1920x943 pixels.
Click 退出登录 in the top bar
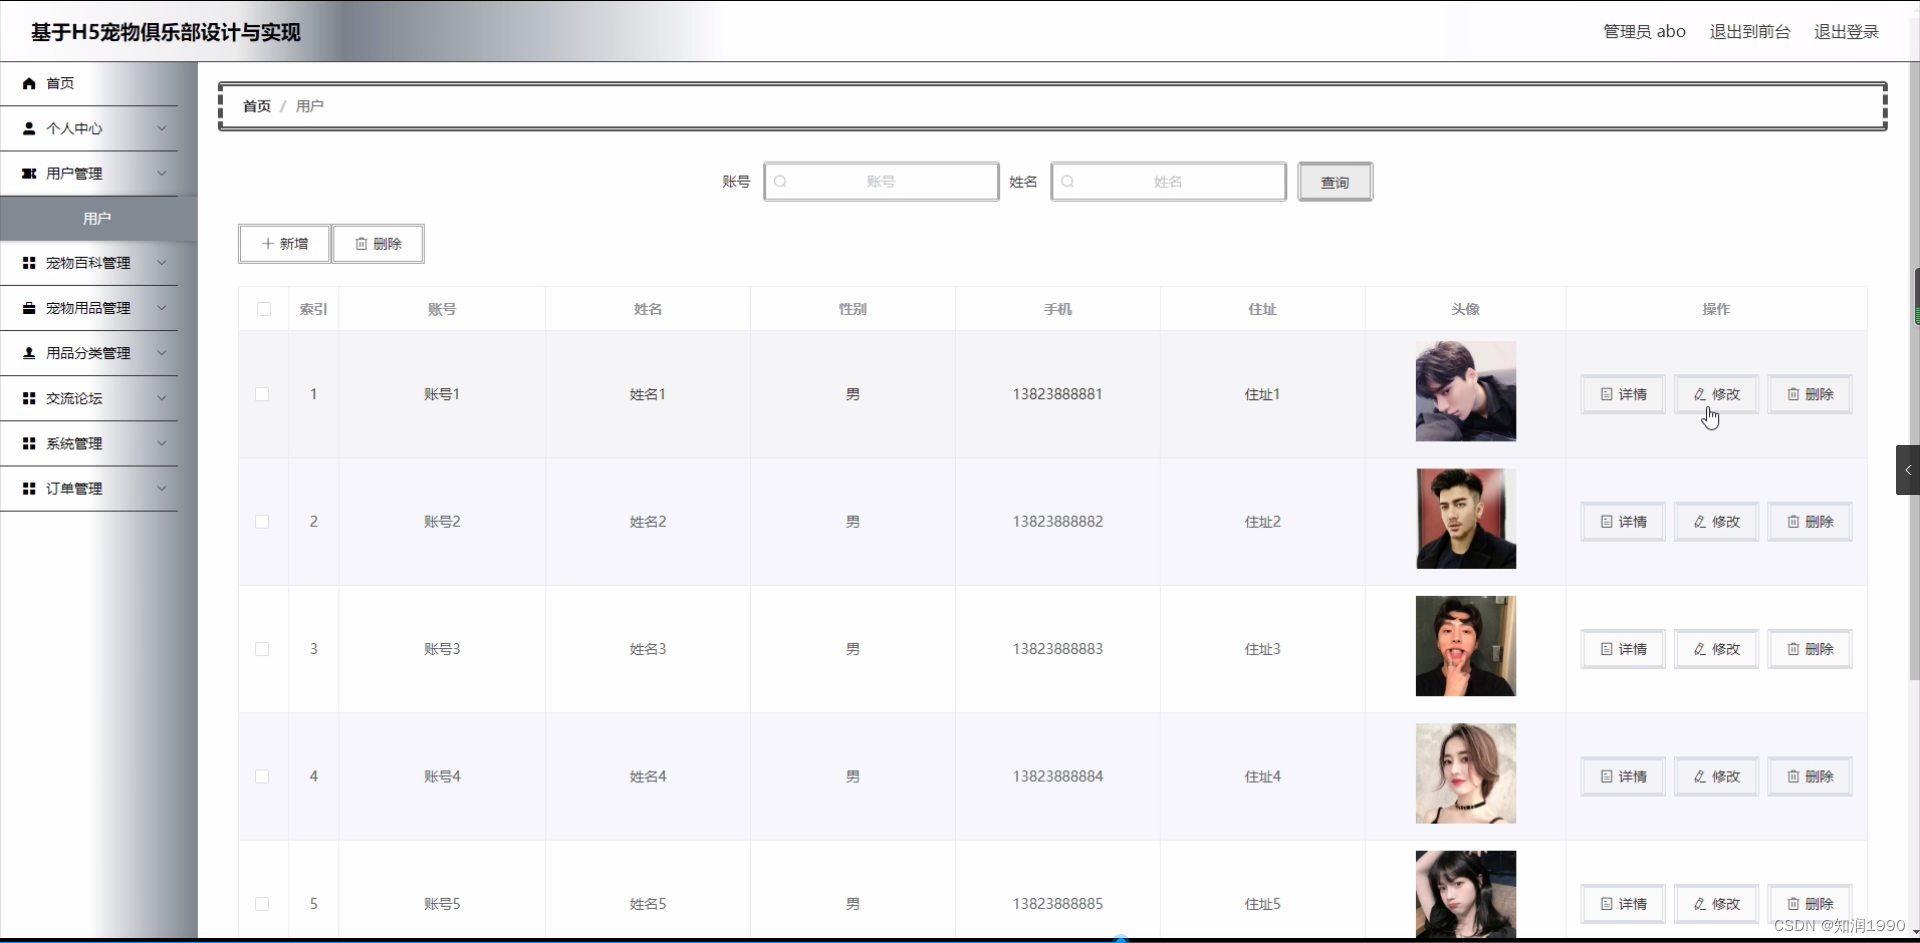1846,31
